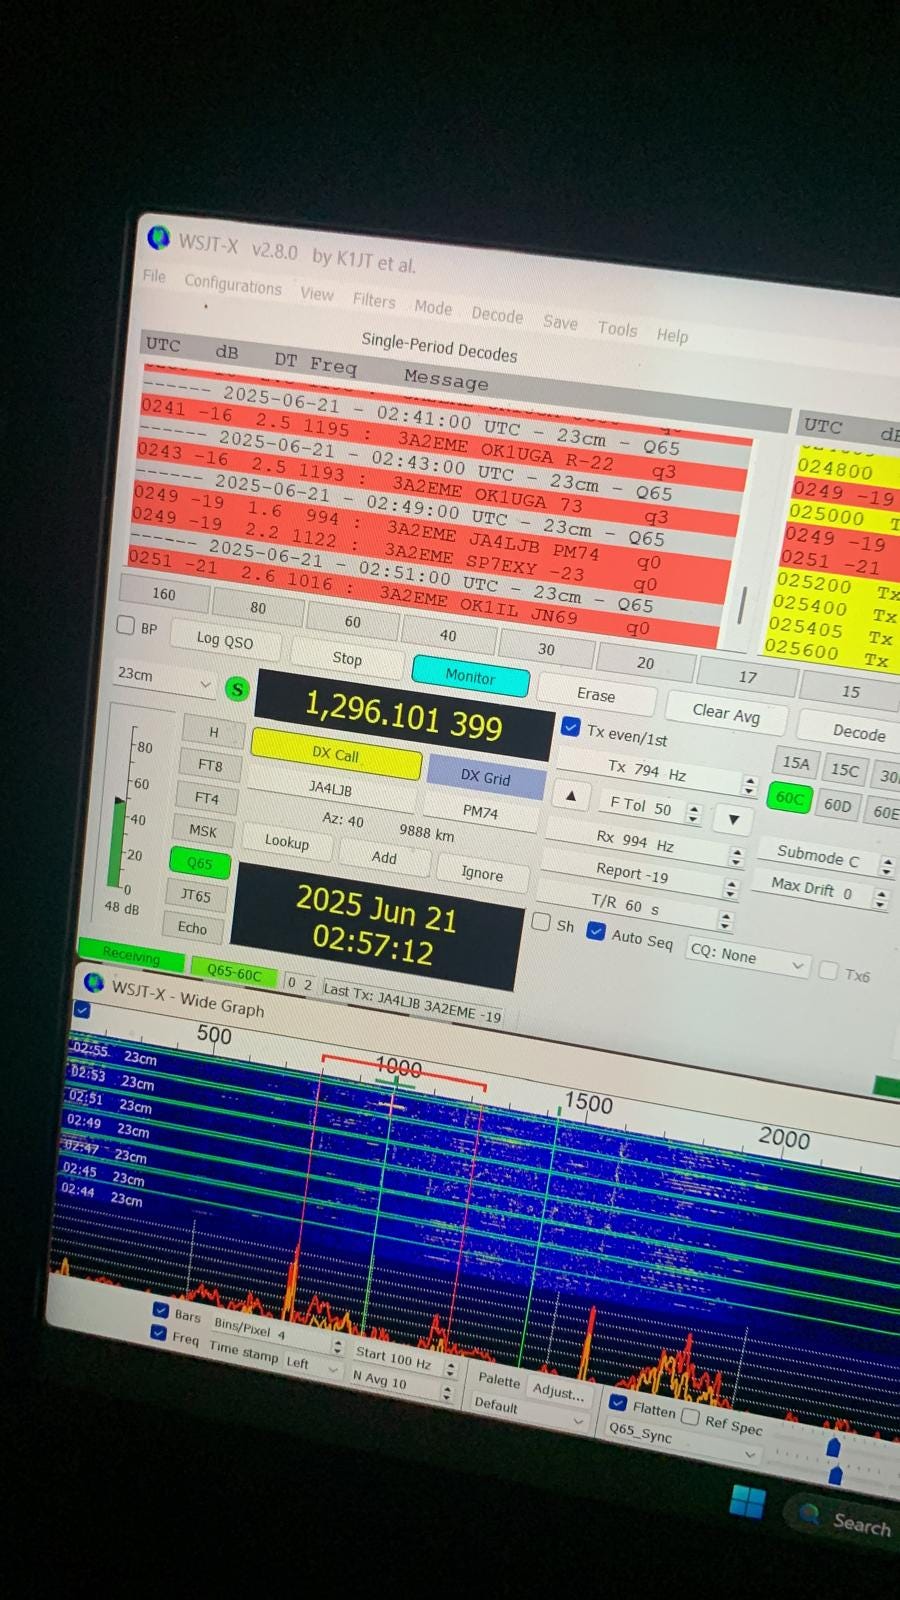Image resolution: width=900 pixels, height=1600 pixels.
Task: Select the 40 band button
Action: point(448,635)
